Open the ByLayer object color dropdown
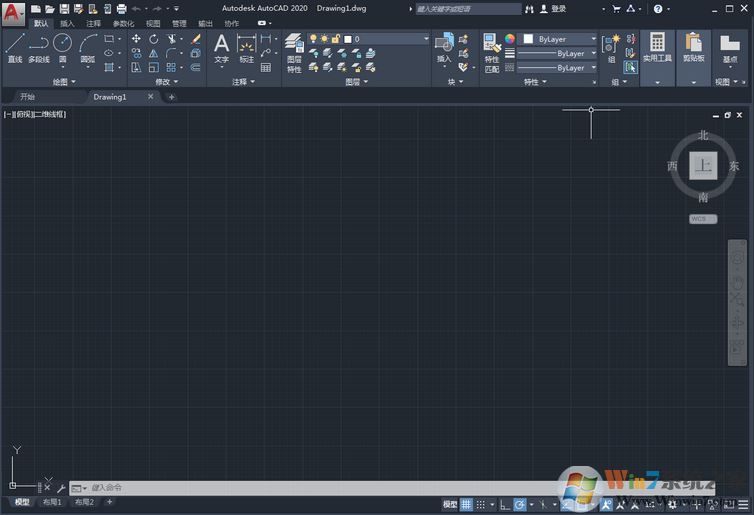The height and width of the screenshot is (515, 754). pos(557,39)
